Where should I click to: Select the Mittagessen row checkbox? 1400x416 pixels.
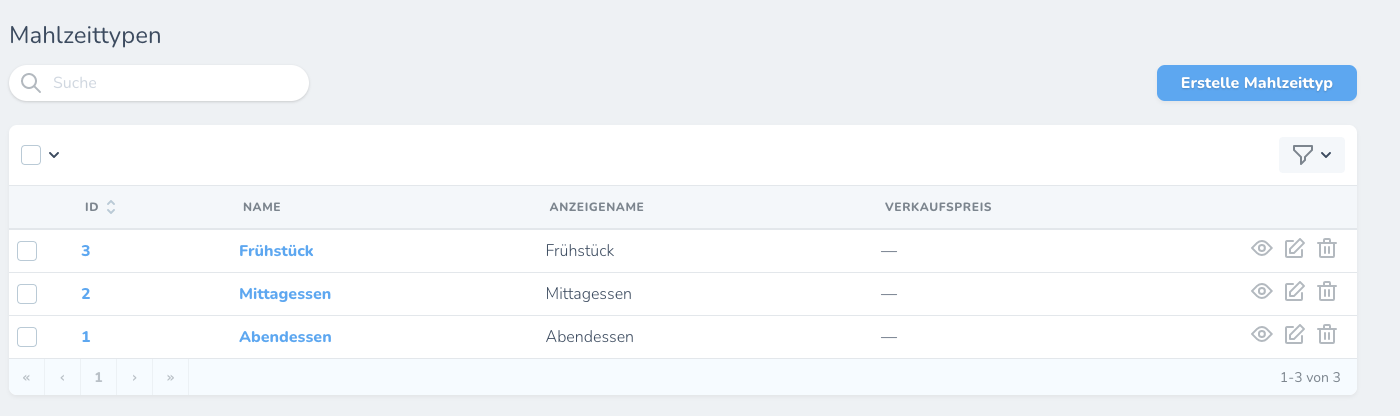pyautogui.click(x=28, y=294)
